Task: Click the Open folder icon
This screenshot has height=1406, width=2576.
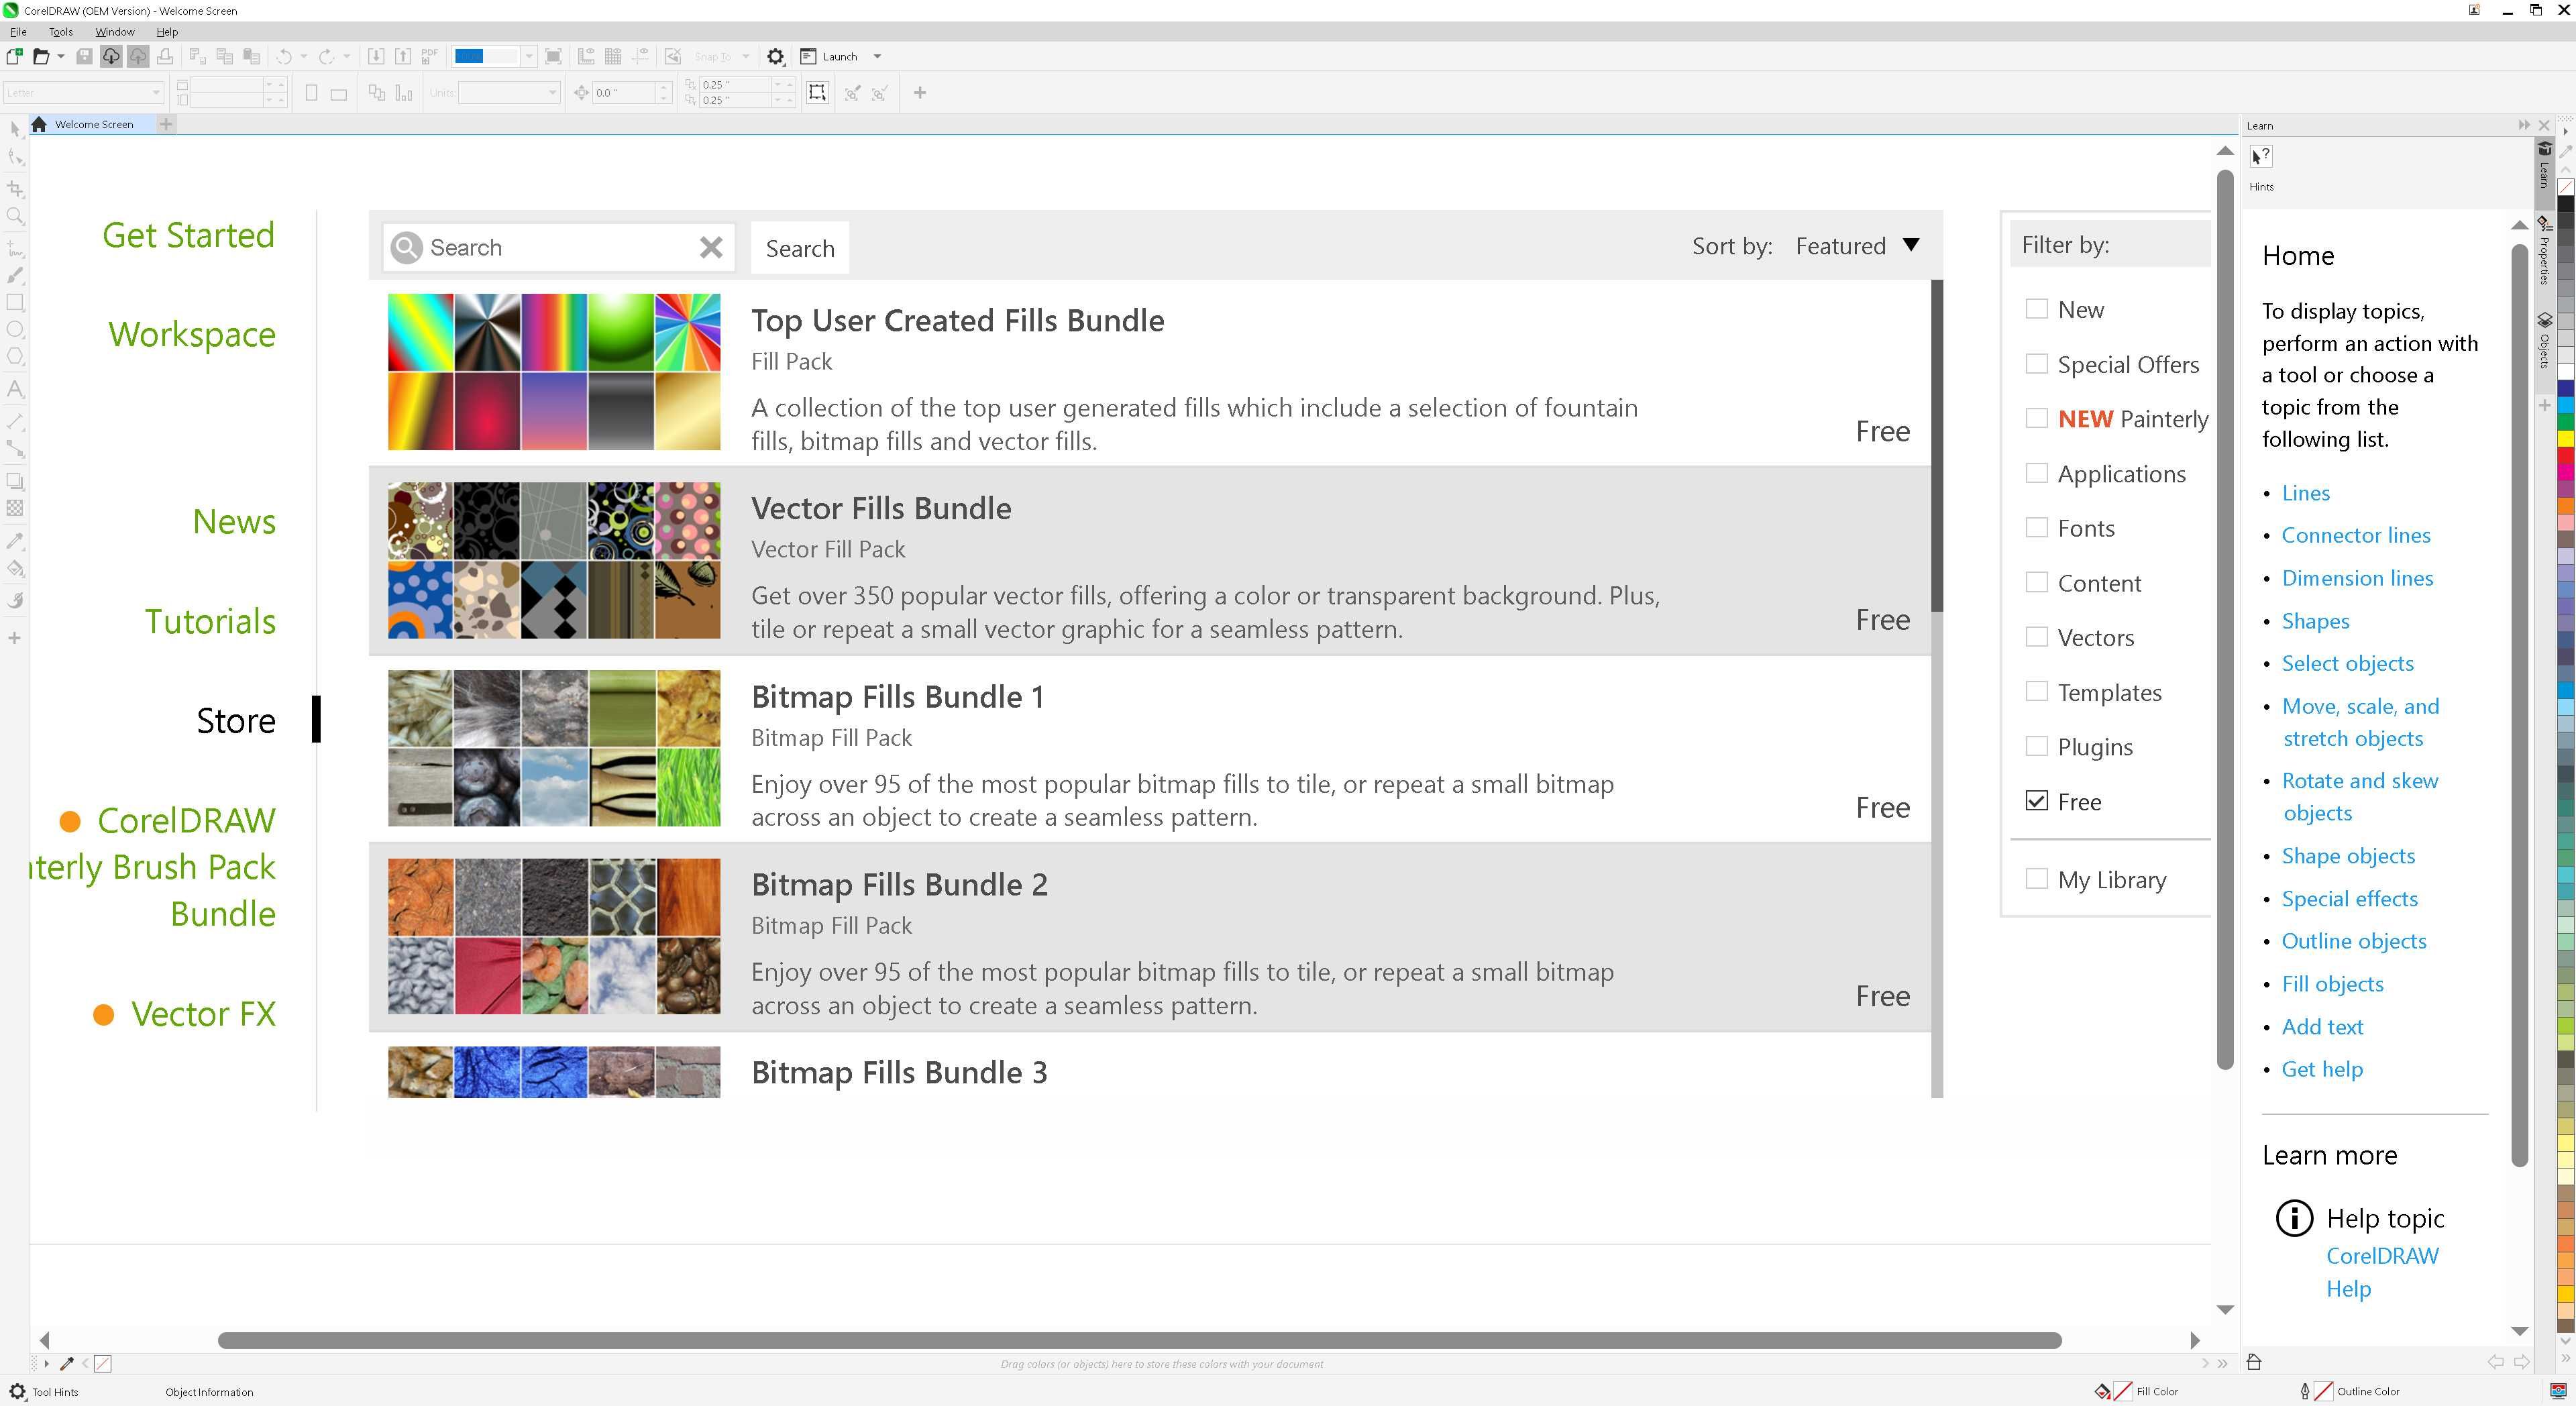Action: pos(41,57)
